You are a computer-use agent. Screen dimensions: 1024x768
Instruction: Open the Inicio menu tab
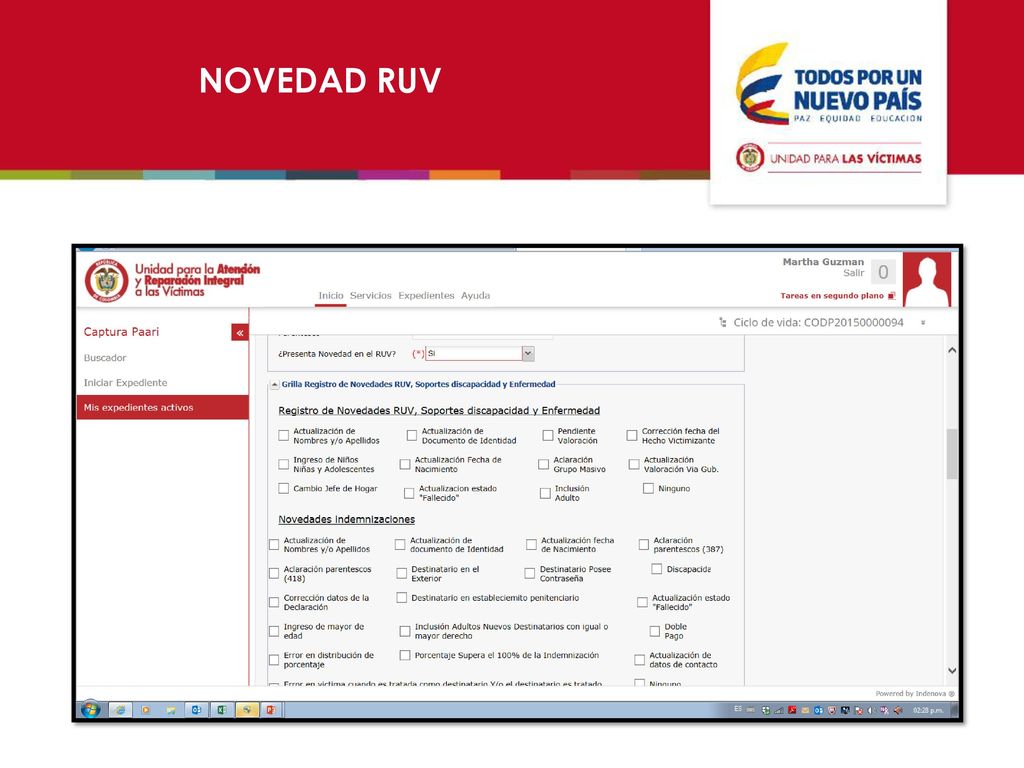[330, 296]
